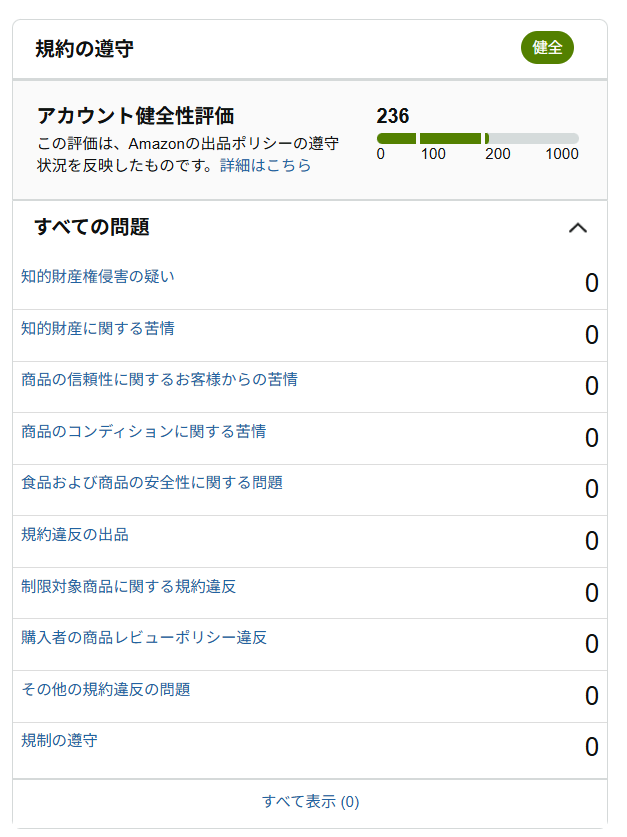Open 知的財産権侵害の疑い issue link
The image size is (627, 837).
pyautogui.click(x=98, y=276)
